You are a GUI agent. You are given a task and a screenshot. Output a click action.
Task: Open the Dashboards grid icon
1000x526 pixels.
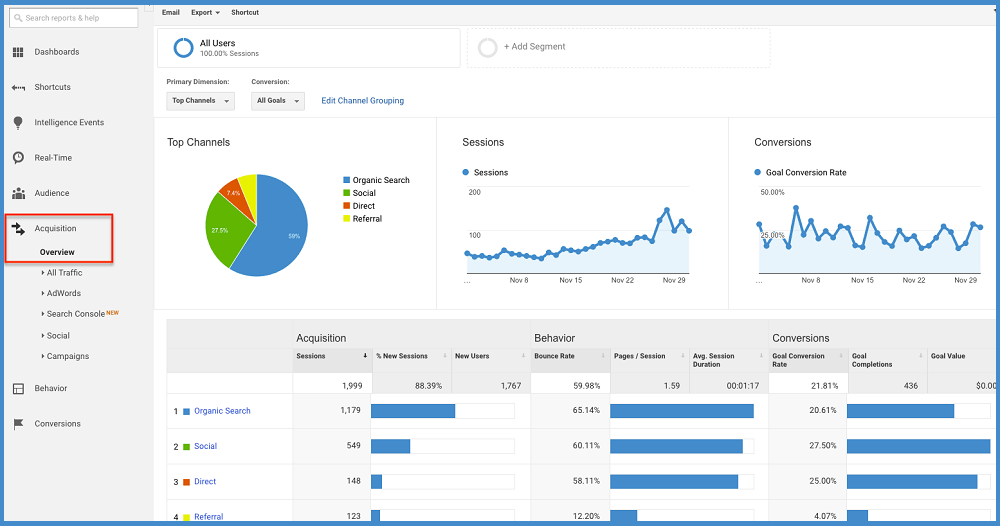click(x=18, y=52)
